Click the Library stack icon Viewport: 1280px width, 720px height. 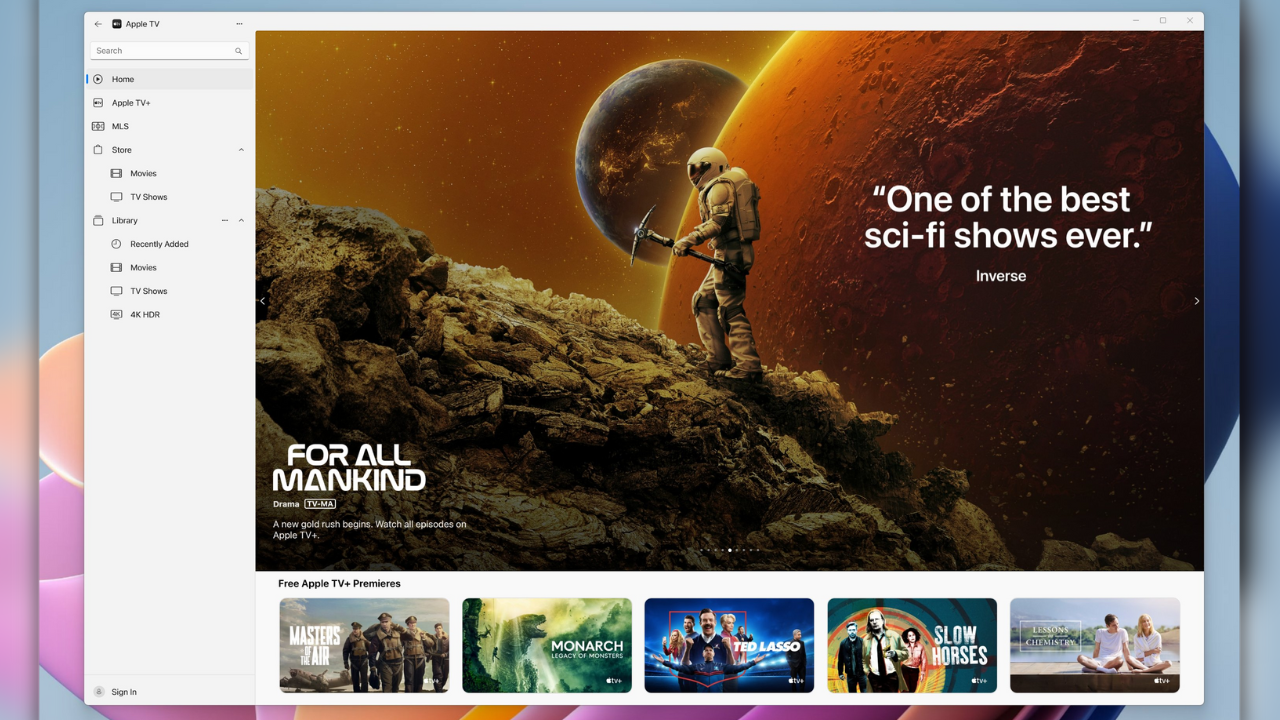pyautogui.click(x=98, y=220)
